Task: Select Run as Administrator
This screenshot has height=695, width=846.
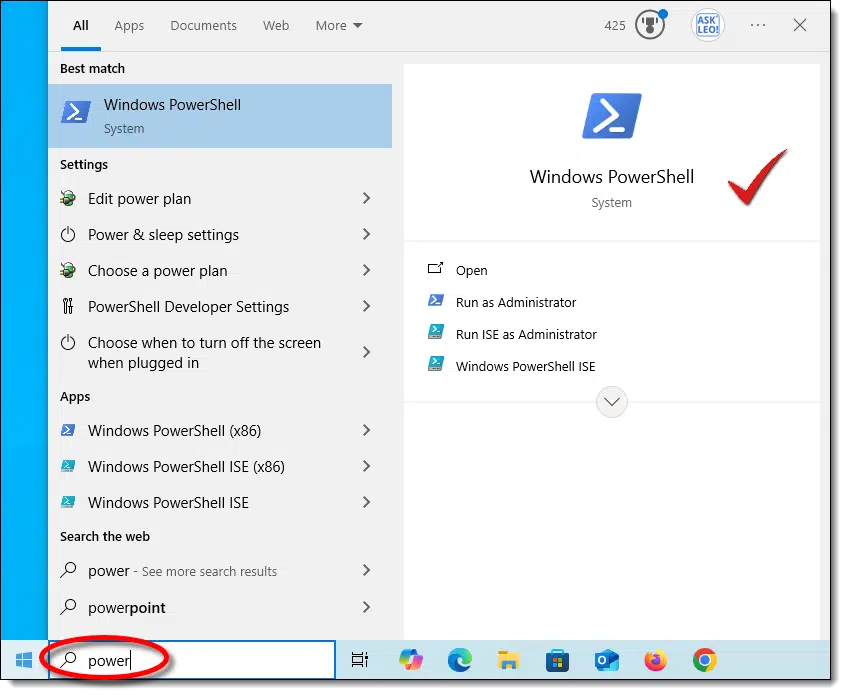Action: coord(515,303)
